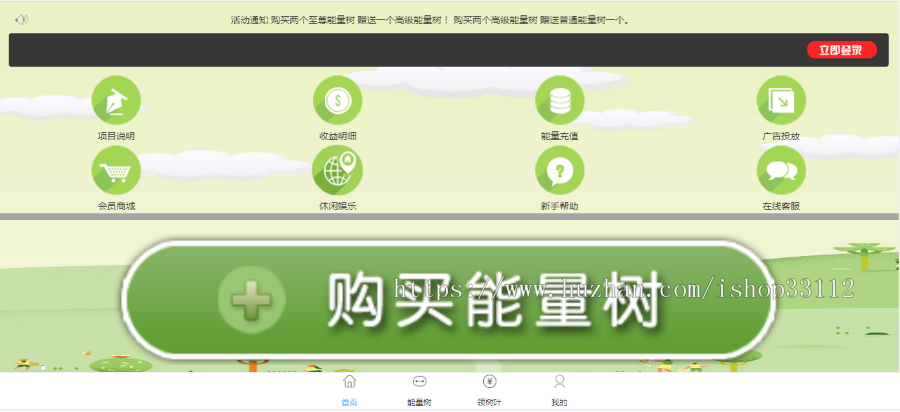
Task: Open the 会员商城 shopping cart icon
Action: 116,170
